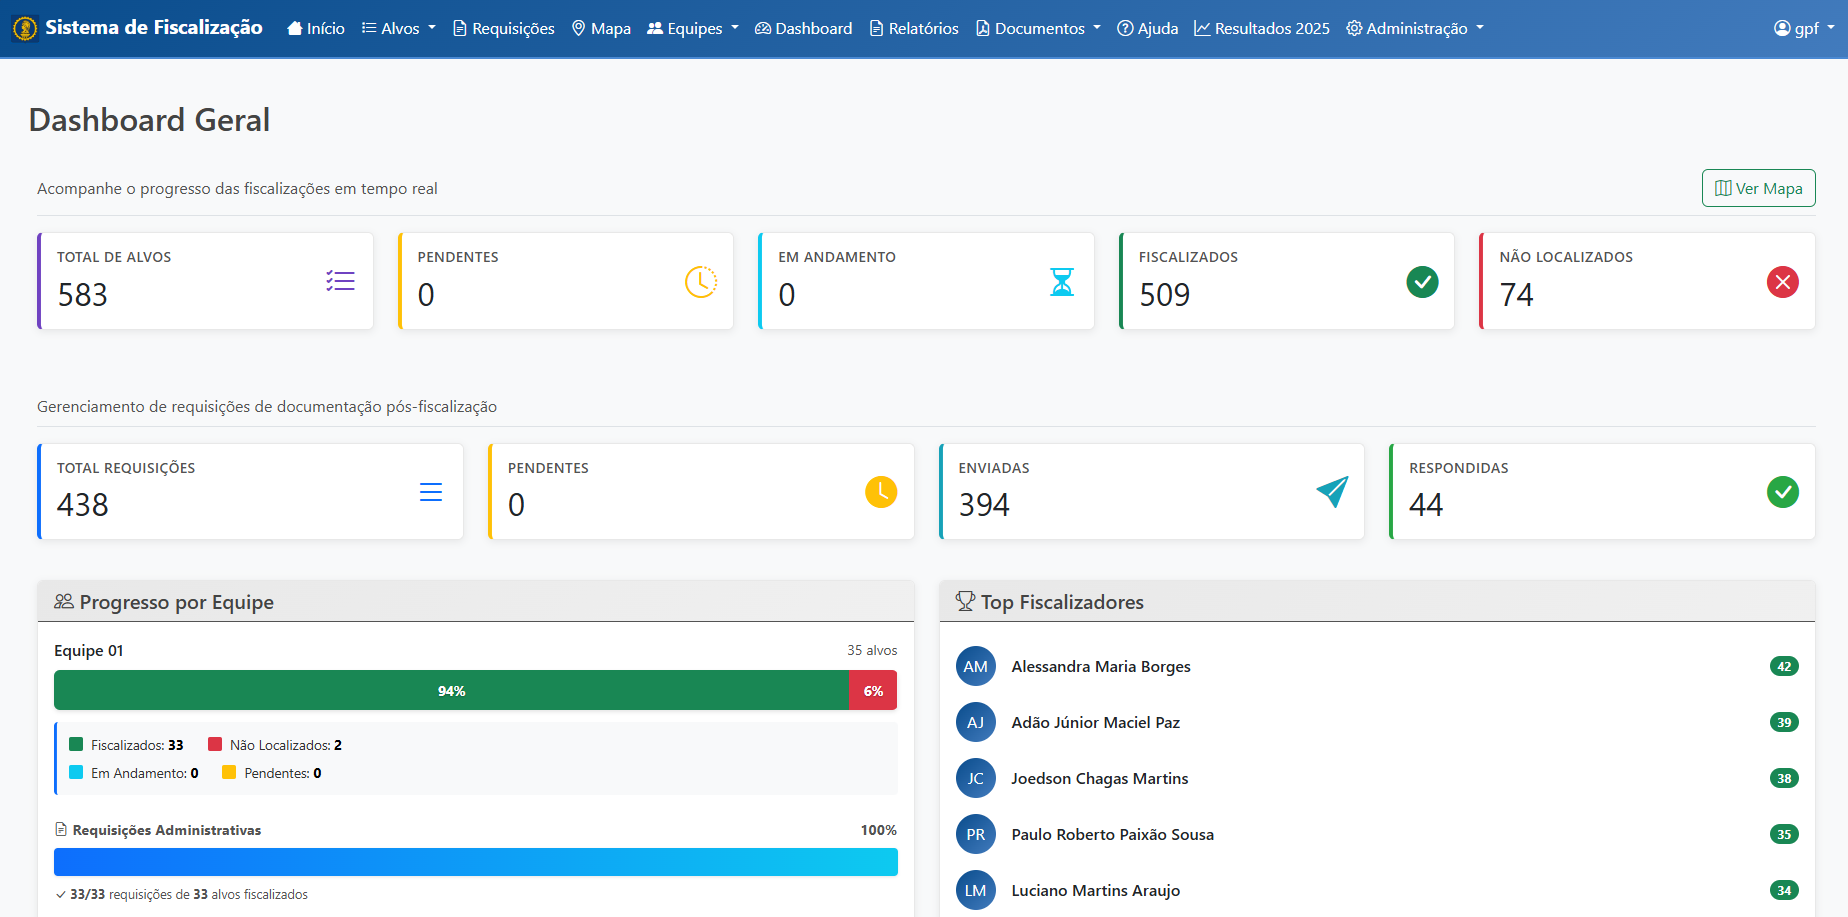
Task: Expand the Documentos dropdown menu
Action: pos(1038,28)
